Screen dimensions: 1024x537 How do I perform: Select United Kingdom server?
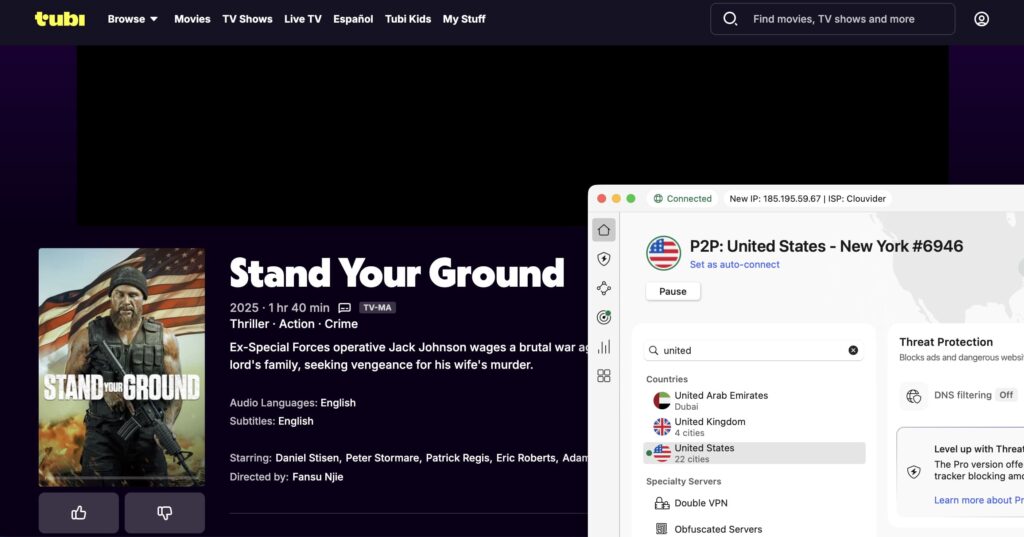(x=754, y=427)
